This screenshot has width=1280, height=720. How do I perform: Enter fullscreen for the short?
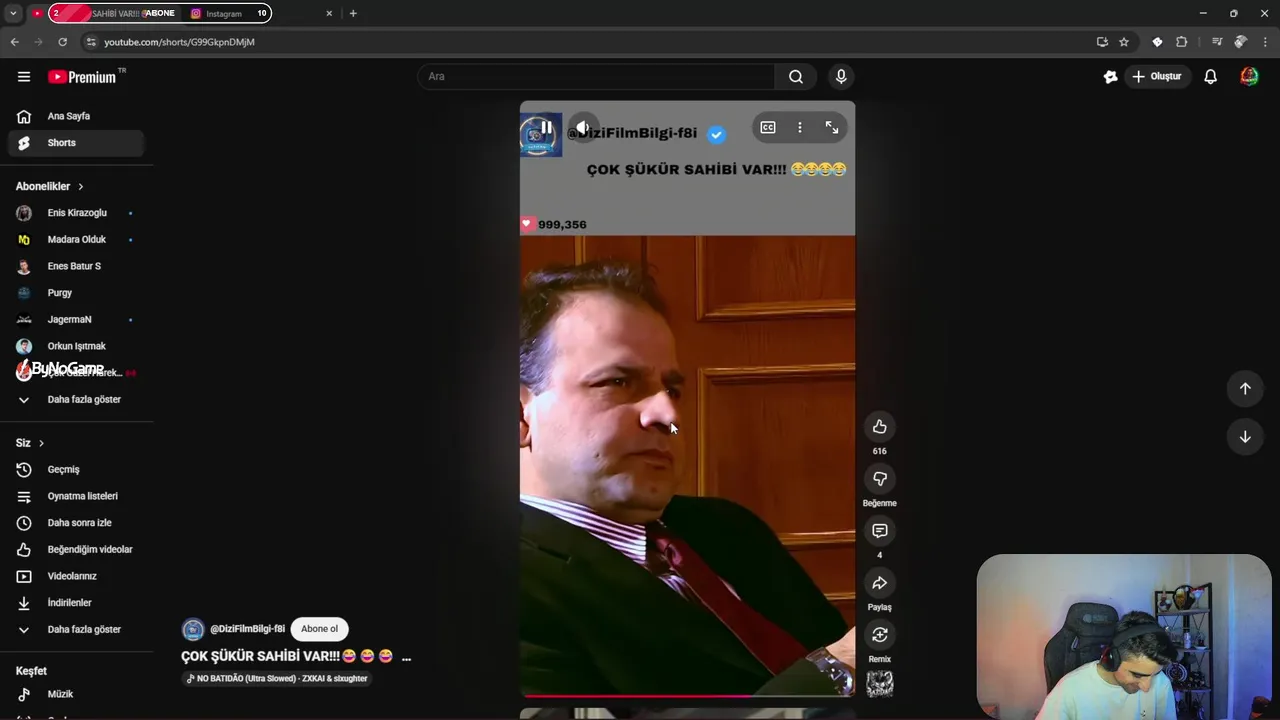(832, 127)
